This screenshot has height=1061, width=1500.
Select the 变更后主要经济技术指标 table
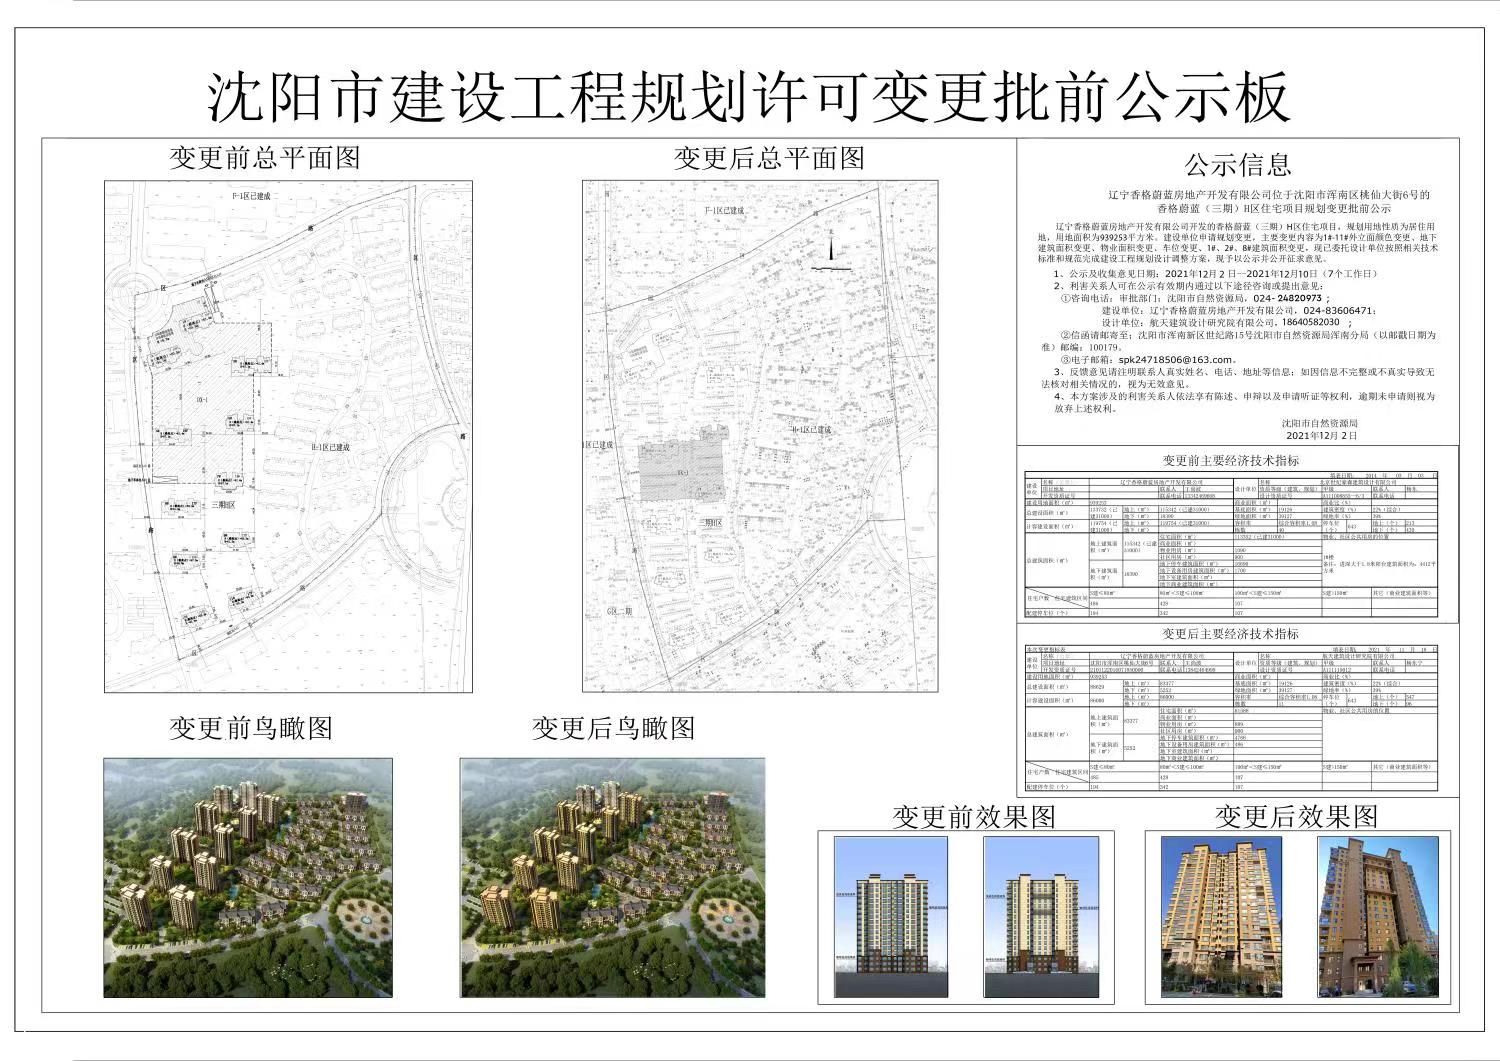tap(1230, 719)
